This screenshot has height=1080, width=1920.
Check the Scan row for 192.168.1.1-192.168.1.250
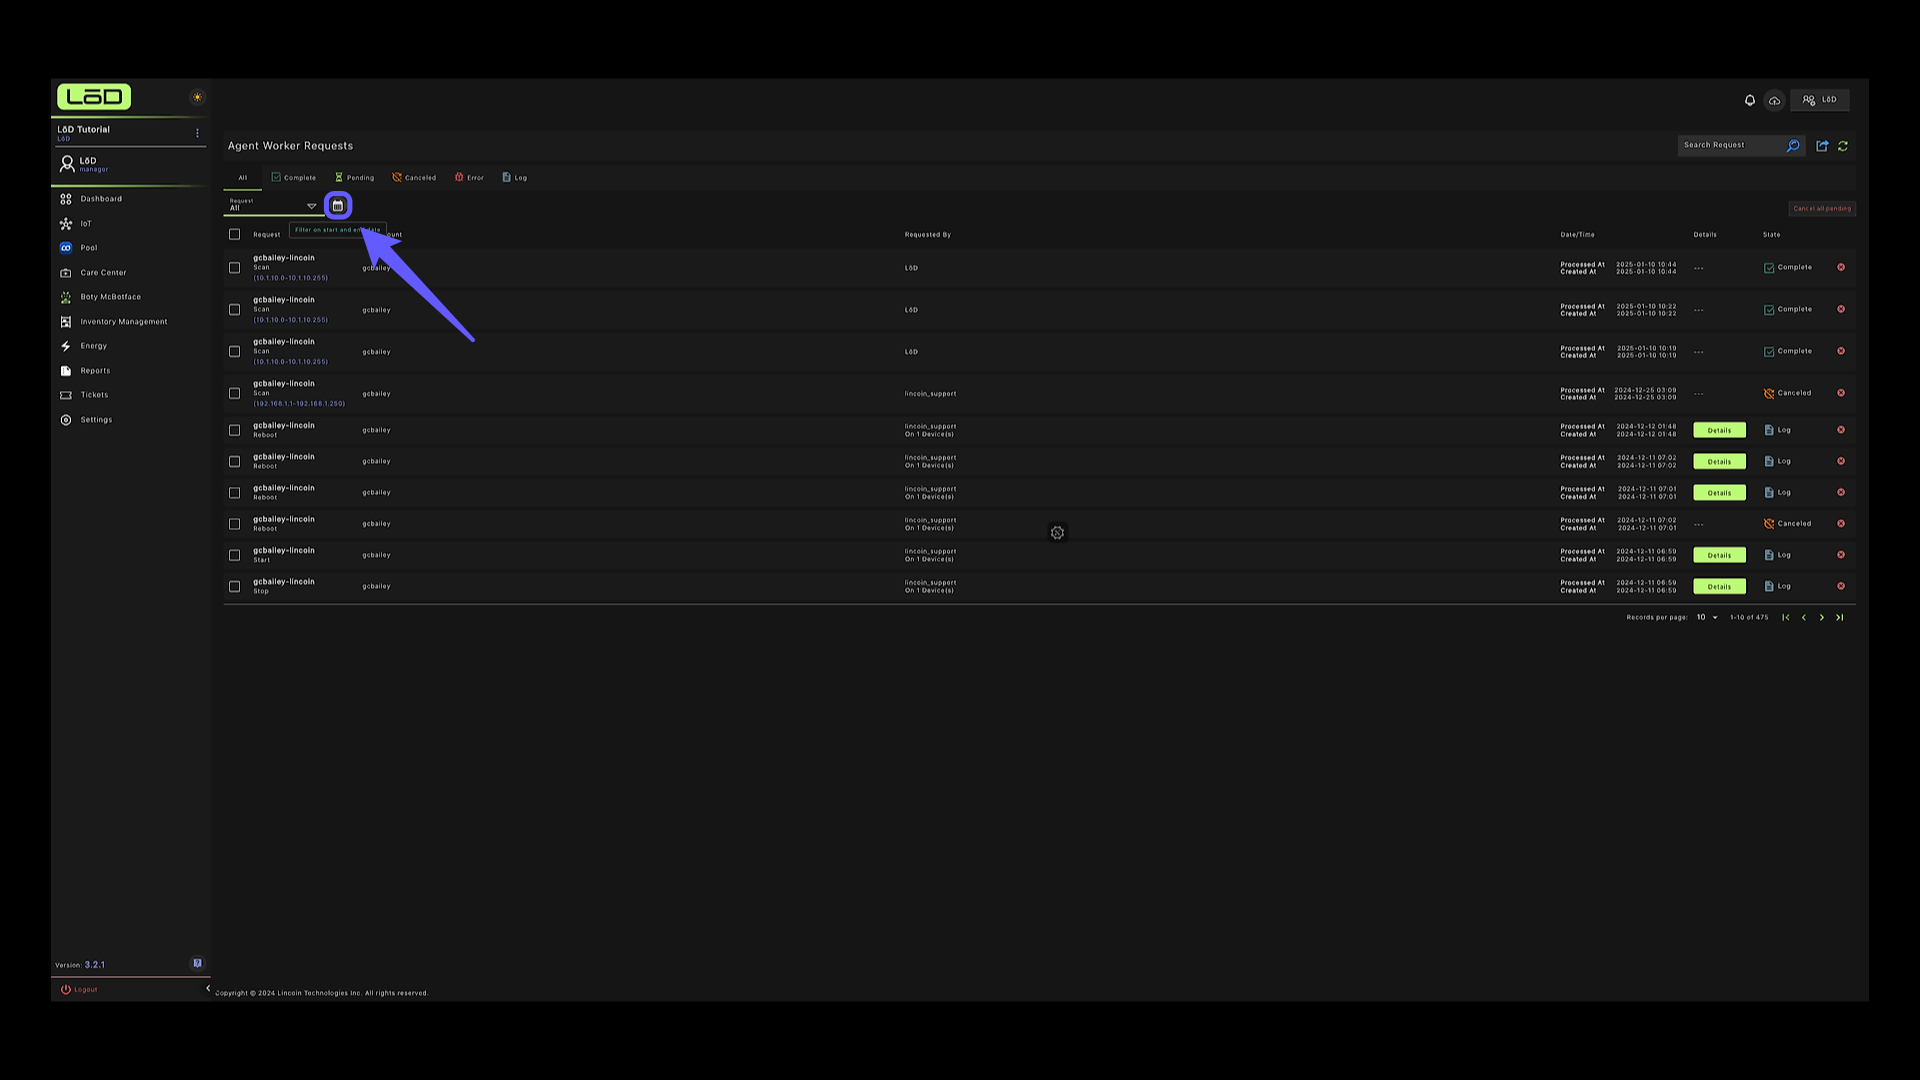click(x=235, y=394)
